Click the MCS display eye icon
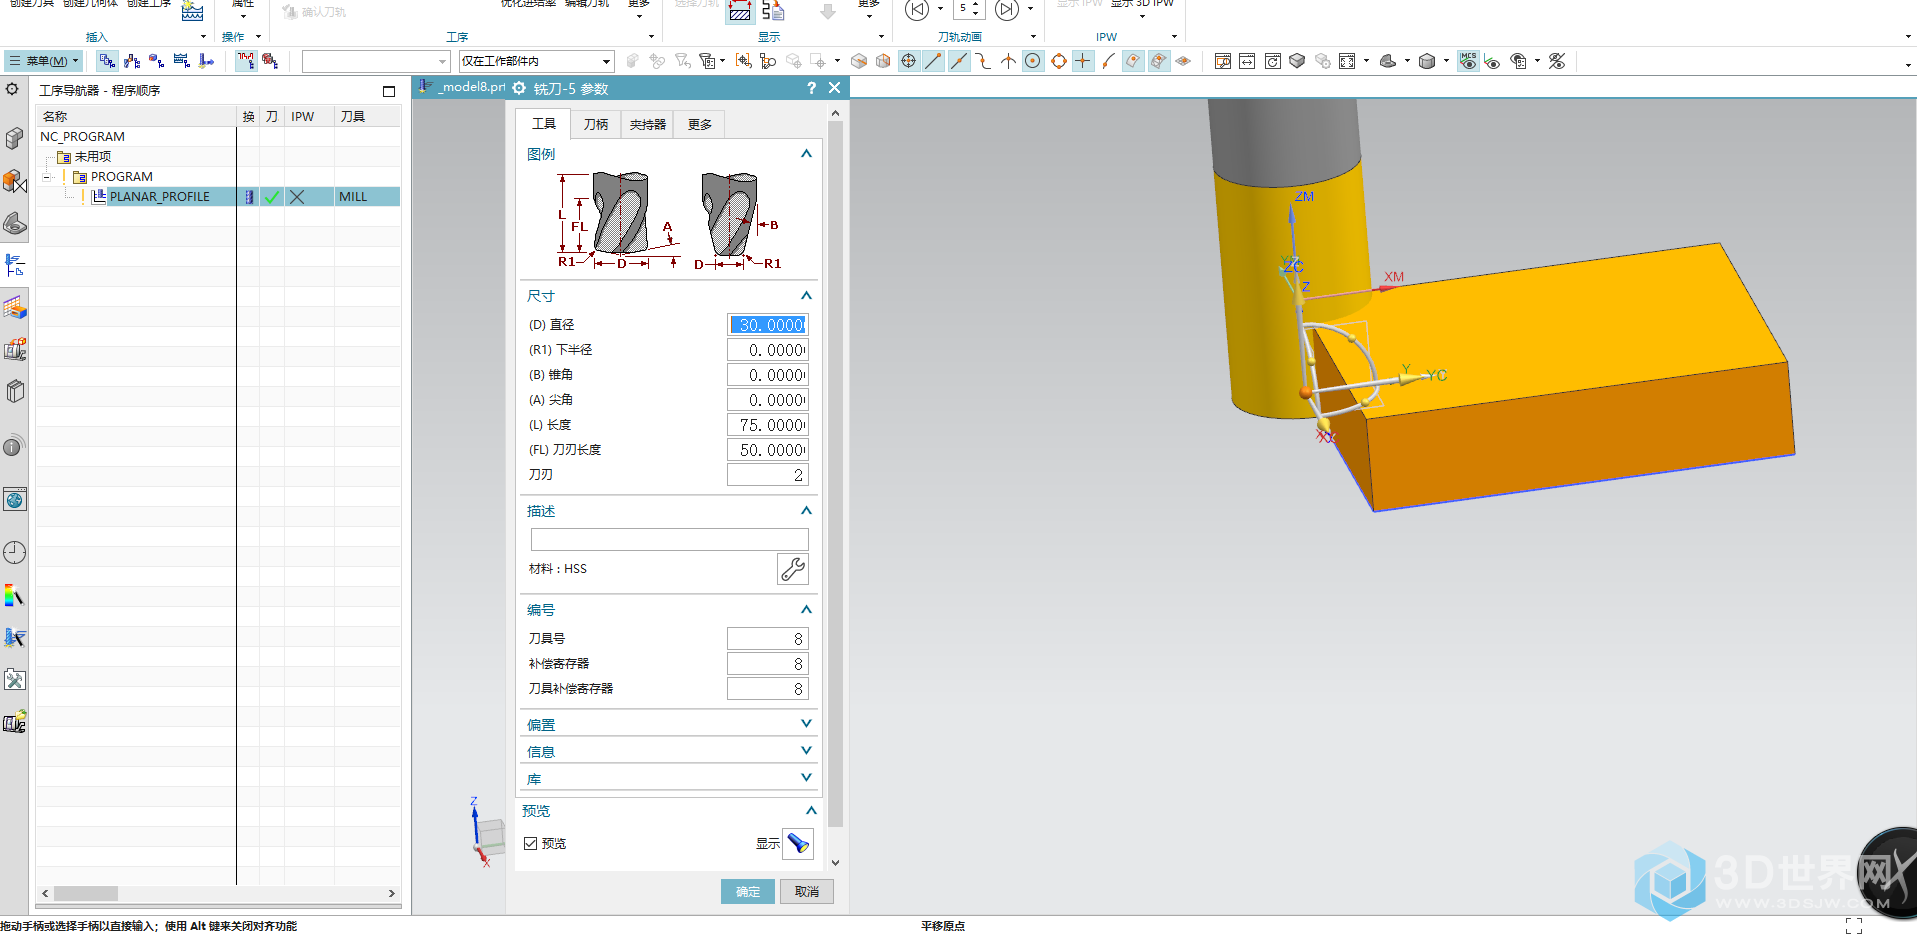 click(1468, 61)
